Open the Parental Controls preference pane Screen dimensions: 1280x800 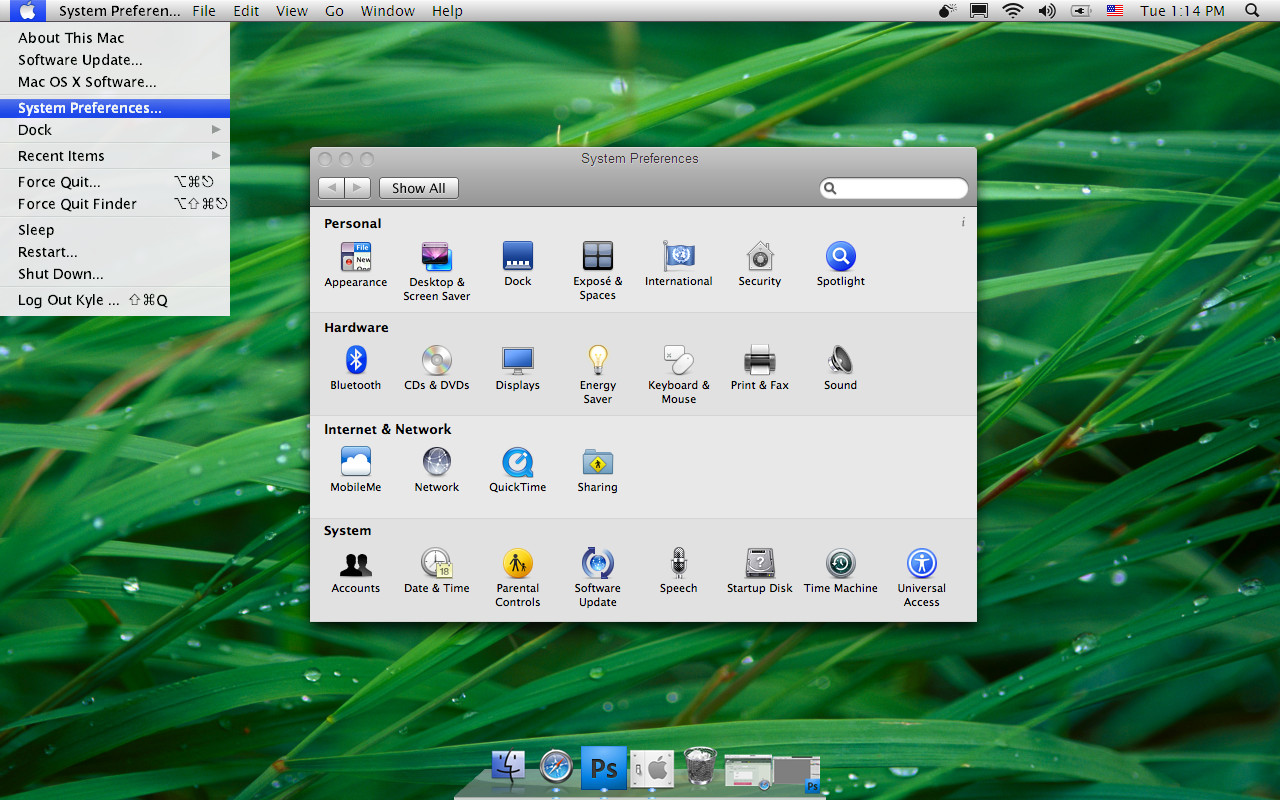click(x=517, y=563)
